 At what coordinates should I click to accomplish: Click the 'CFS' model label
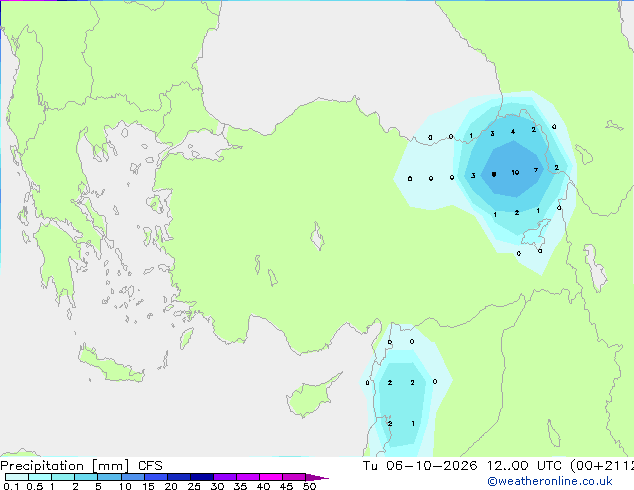pyautogui.click(x=150, y=466)
